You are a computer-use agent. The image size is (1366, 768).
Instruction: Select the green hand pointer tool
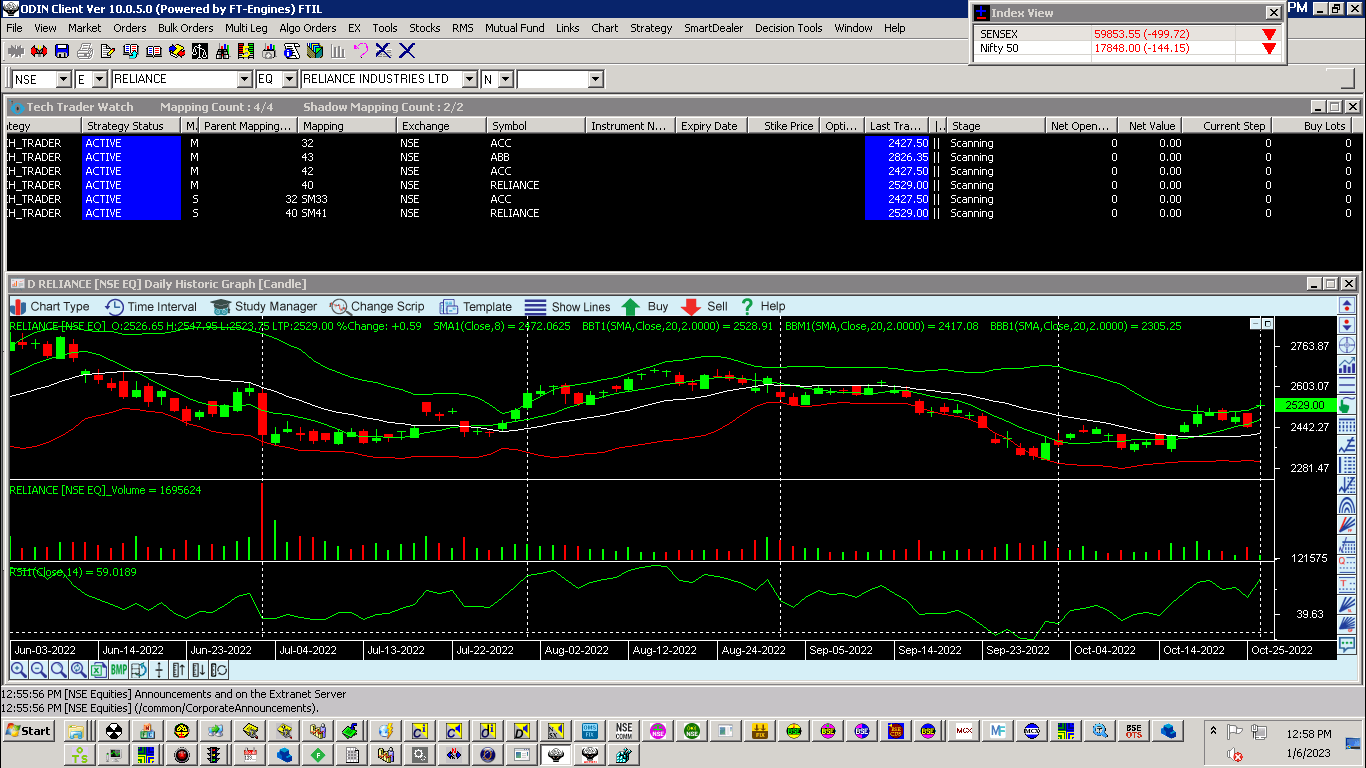[x=1346, y=404]
